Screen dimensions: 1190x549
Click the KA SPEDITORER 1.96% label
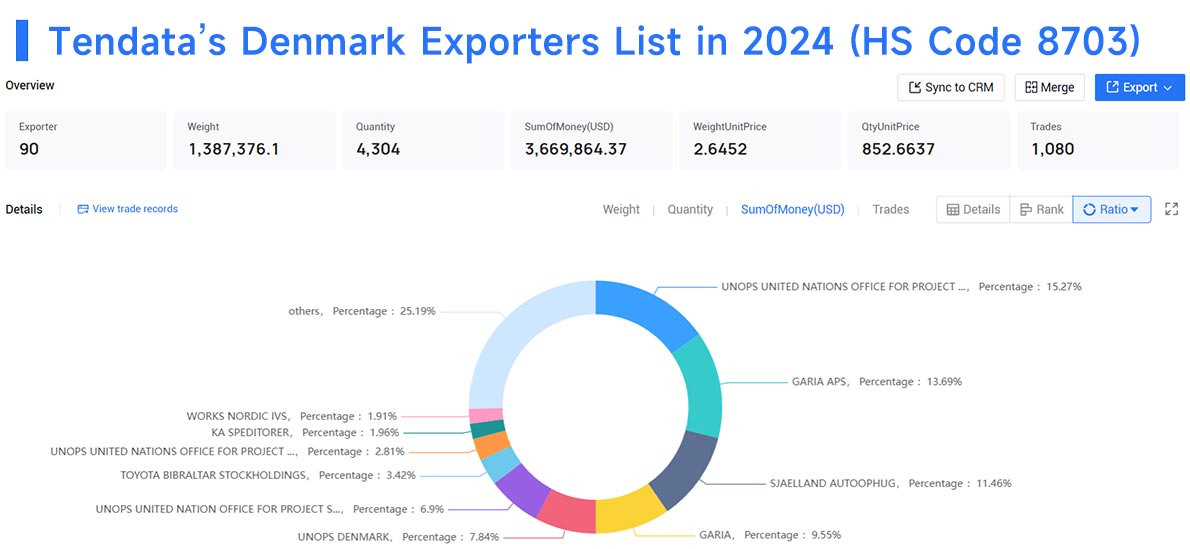(305, 433)
